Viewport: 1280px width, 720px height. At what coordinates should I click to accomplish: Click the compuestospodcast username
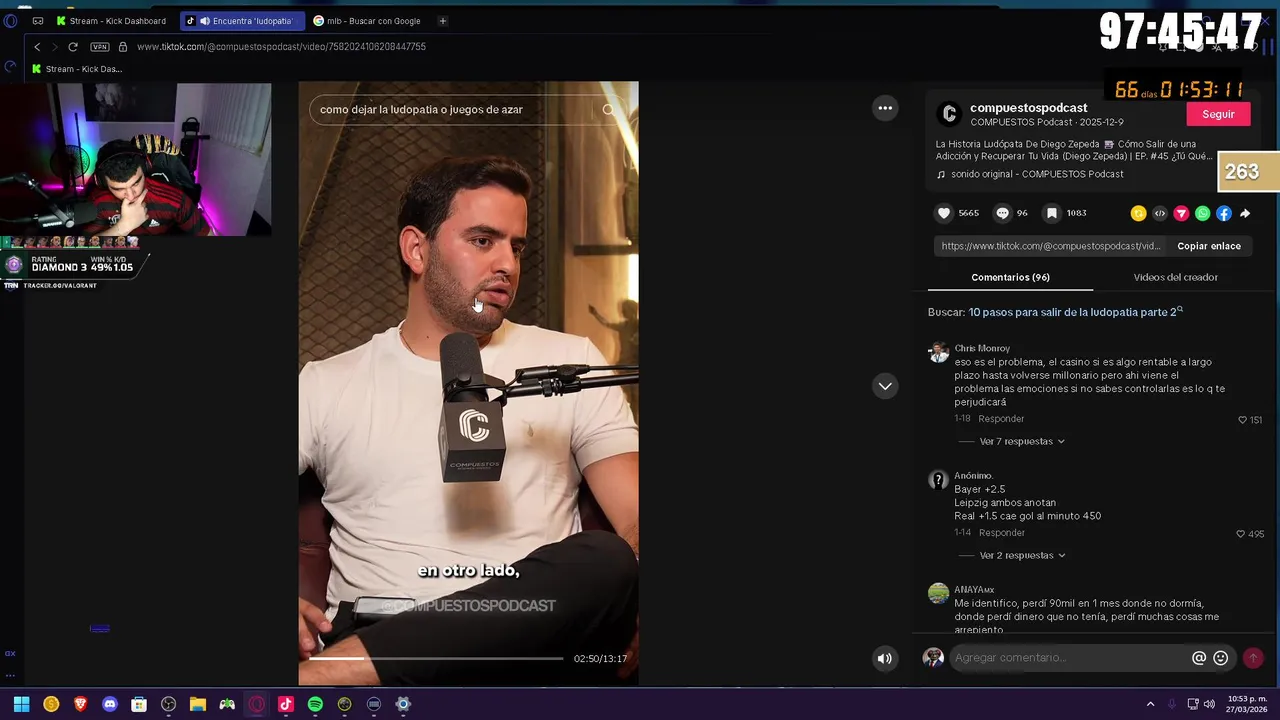1028,108
